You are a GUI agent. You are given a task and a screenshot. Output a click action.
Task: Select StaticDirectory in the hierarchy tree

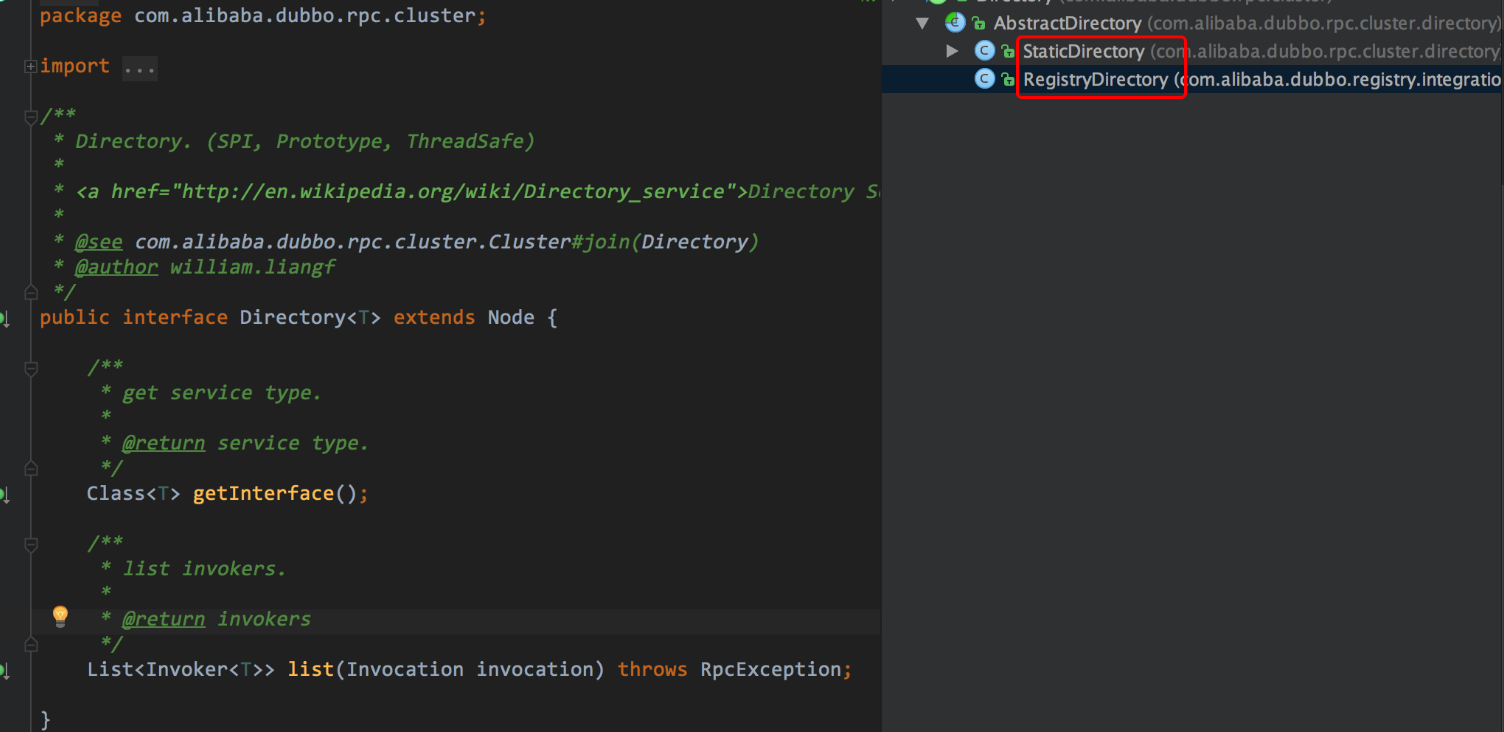(x=1083, y=51)
